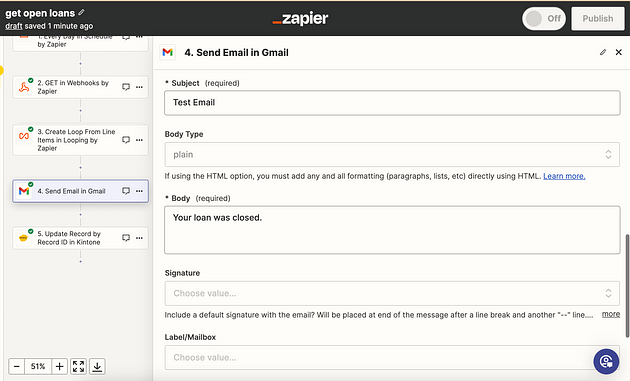Click the Publish button
Image resolution: width=630 pixels, height=381 pixels.
597,18
